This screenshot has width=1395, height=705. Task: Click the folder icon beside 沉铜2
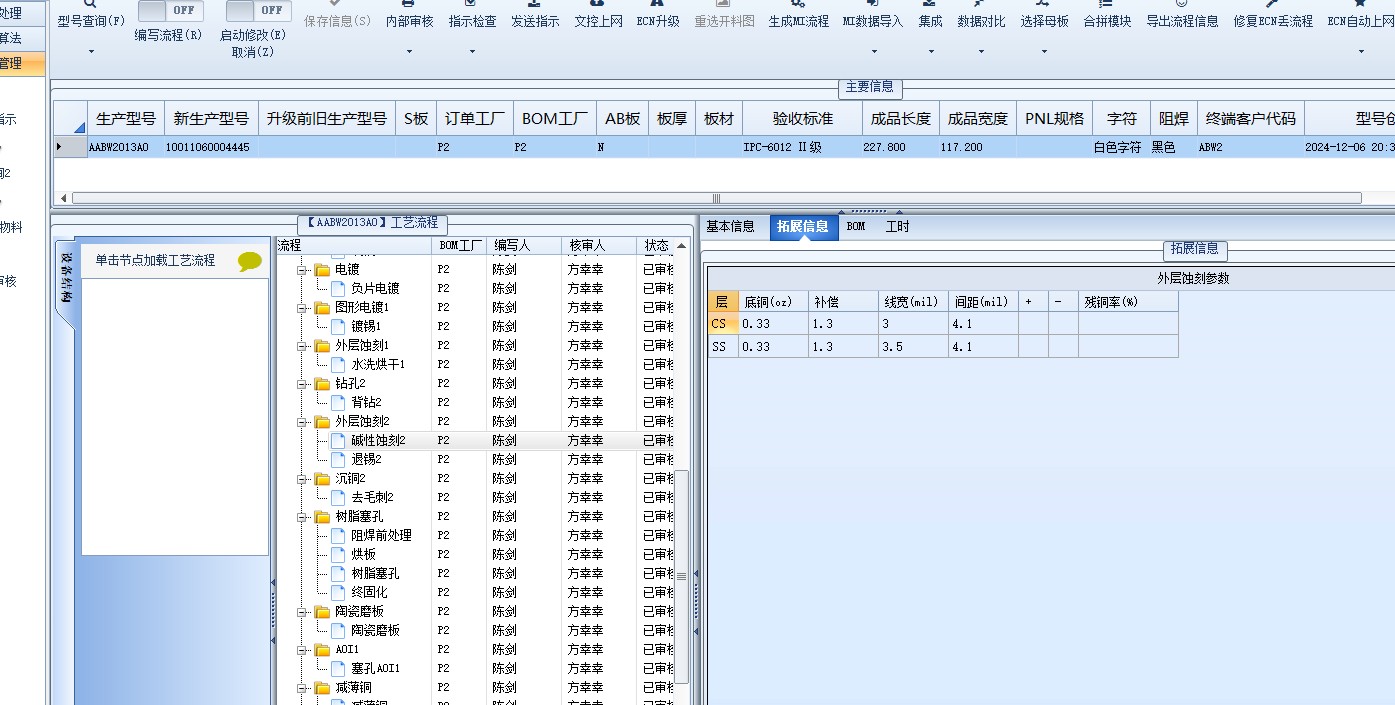coord(322,479)
